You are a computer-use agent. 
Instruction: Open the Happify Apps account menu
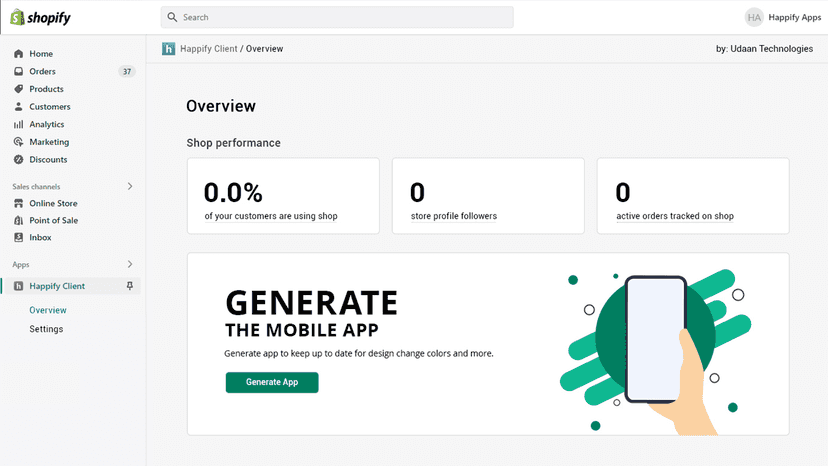click(x=794, y=17)
